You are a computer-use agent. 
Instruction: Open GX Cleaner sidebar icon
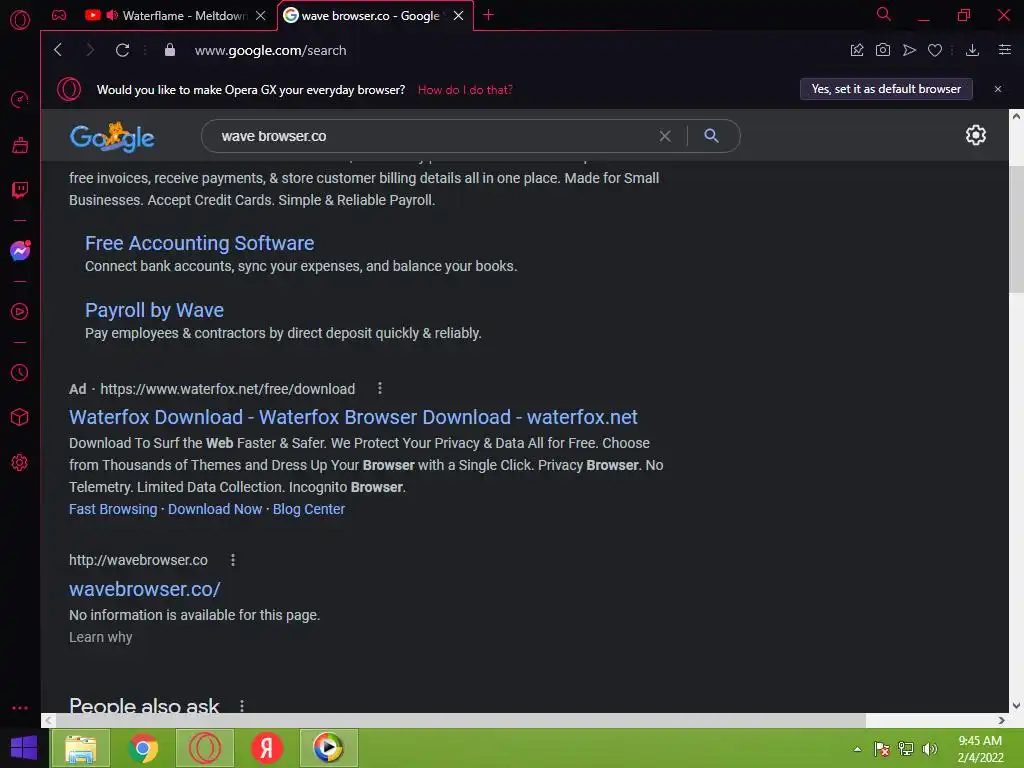20,145
